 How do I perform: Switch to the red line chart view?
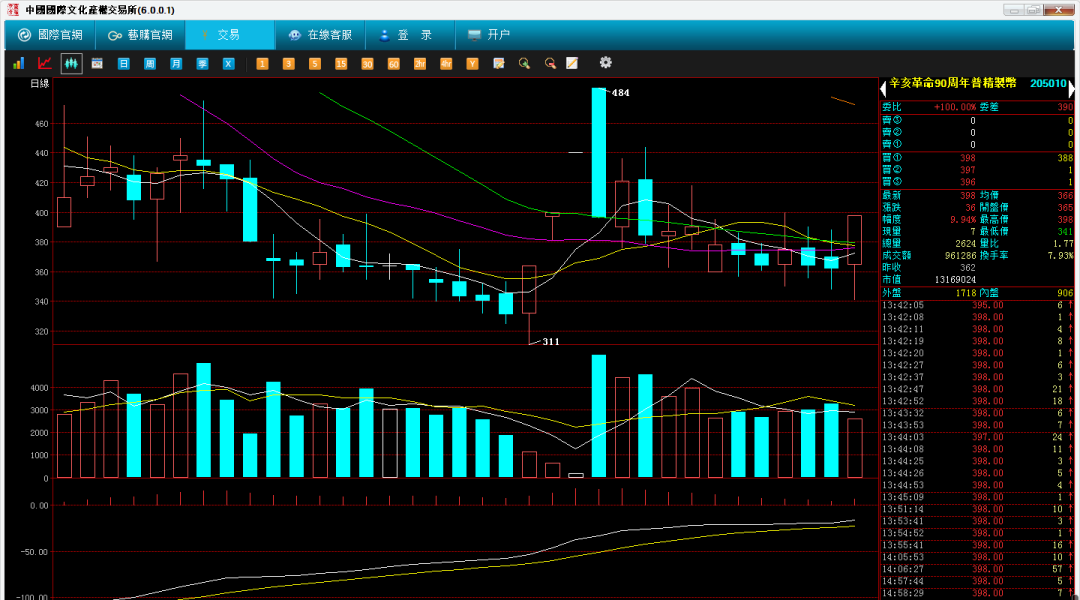click(x=45, y=63)
